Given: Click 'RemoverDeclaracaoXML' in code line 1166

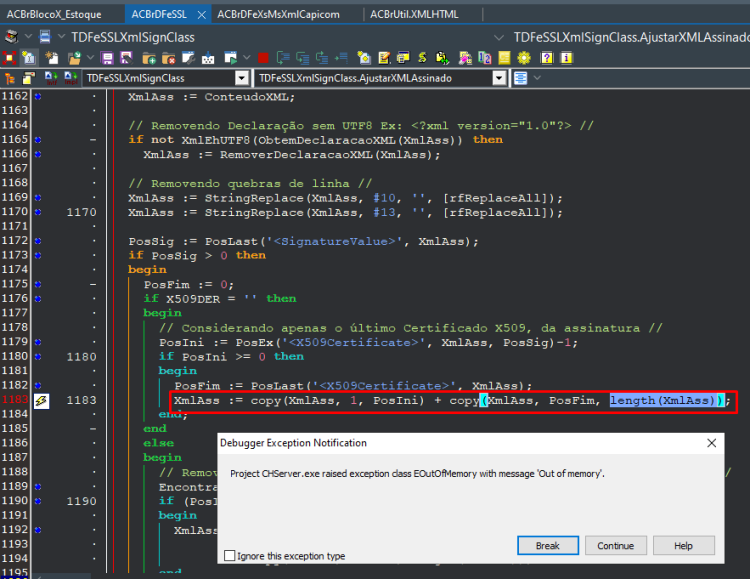Looking at the screenshot, I should [x=296, y=155].
